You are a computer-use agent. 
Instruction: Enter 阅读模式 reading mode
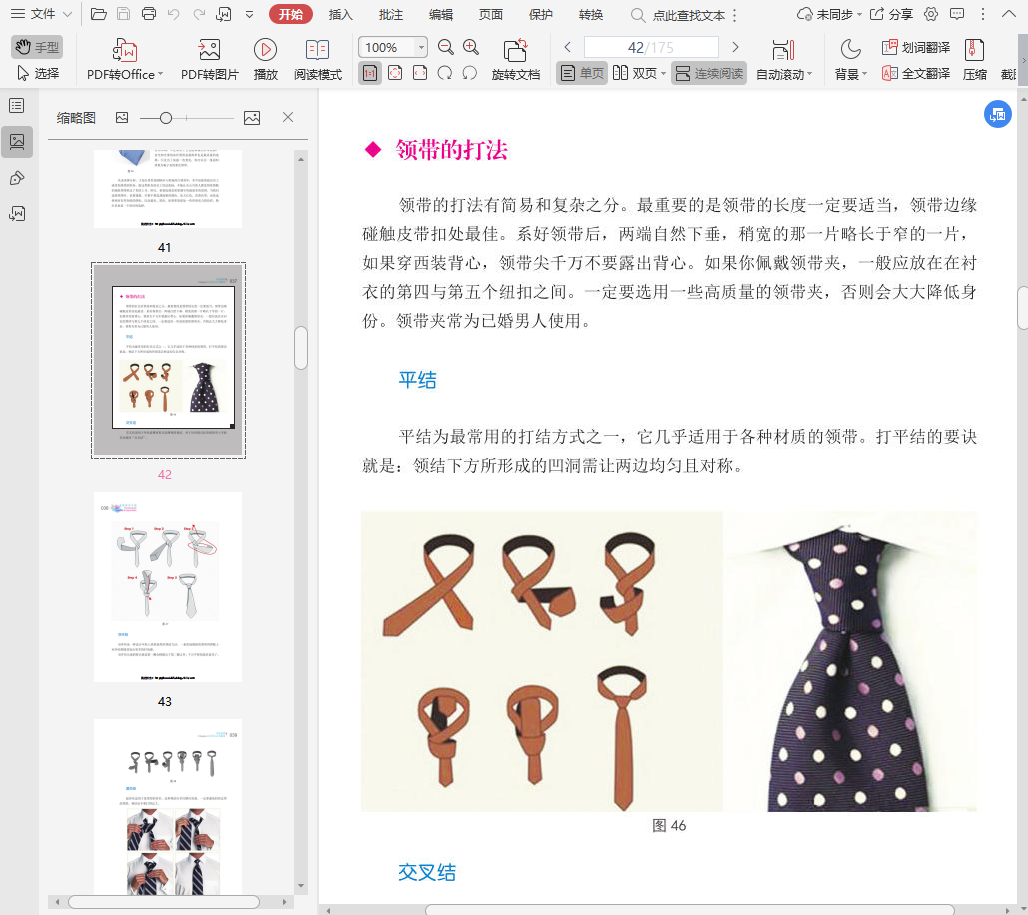317,50
